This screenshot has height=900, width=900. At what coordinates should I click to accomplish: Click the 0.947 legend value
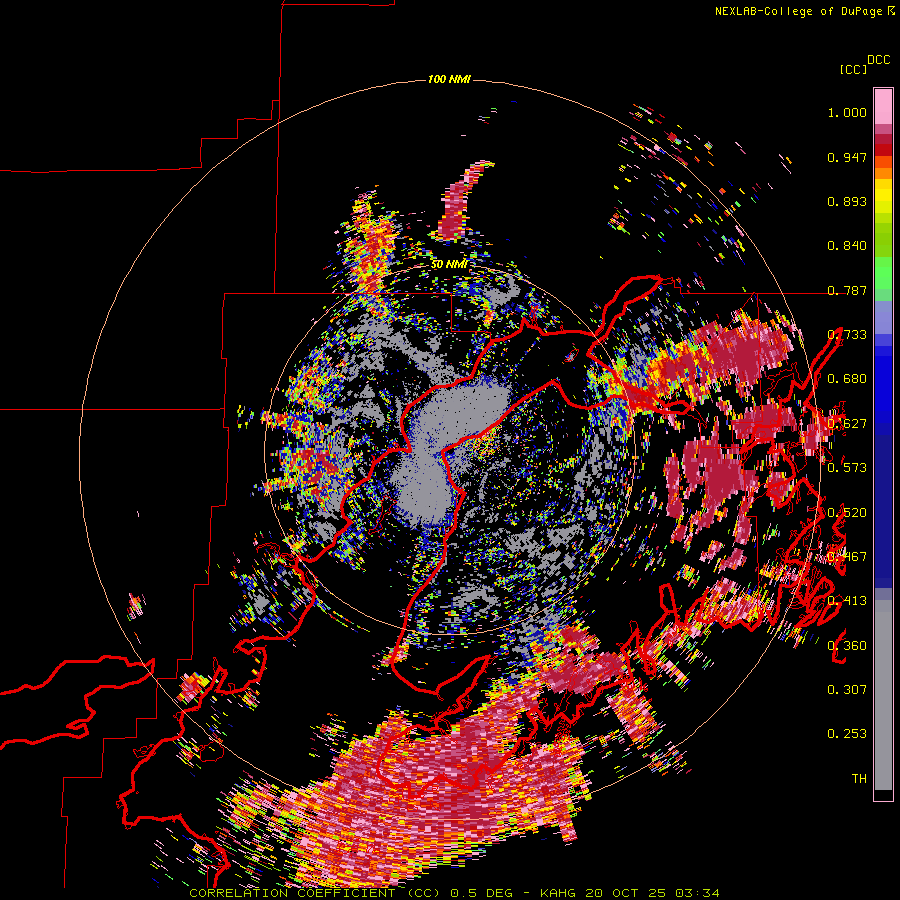click(847, 157)
